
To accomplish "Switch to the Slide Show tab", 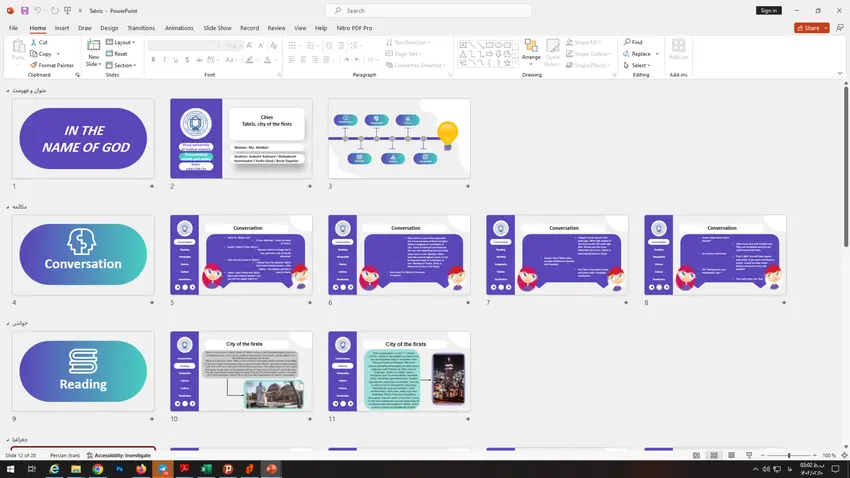I will pos(217,28).
